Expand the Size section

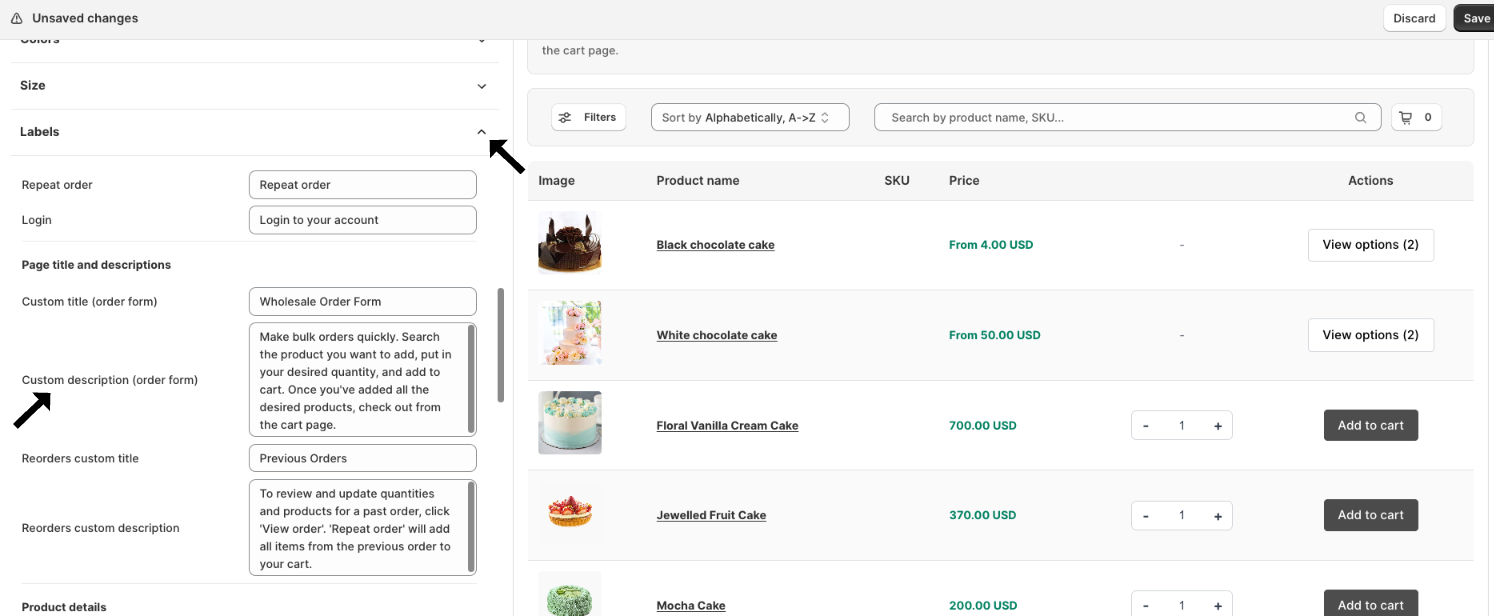click(481, 86)
